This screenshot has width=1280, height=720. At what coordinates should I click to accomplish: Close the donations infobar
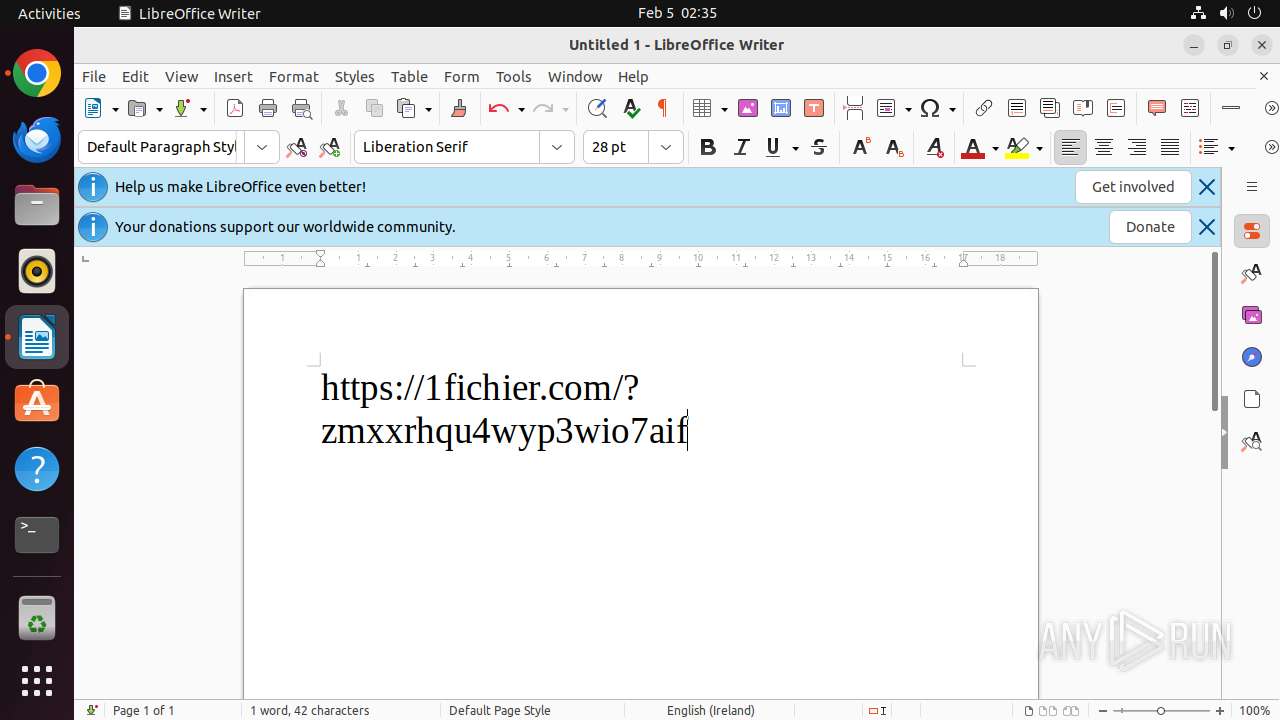[x=1207, y=227]
